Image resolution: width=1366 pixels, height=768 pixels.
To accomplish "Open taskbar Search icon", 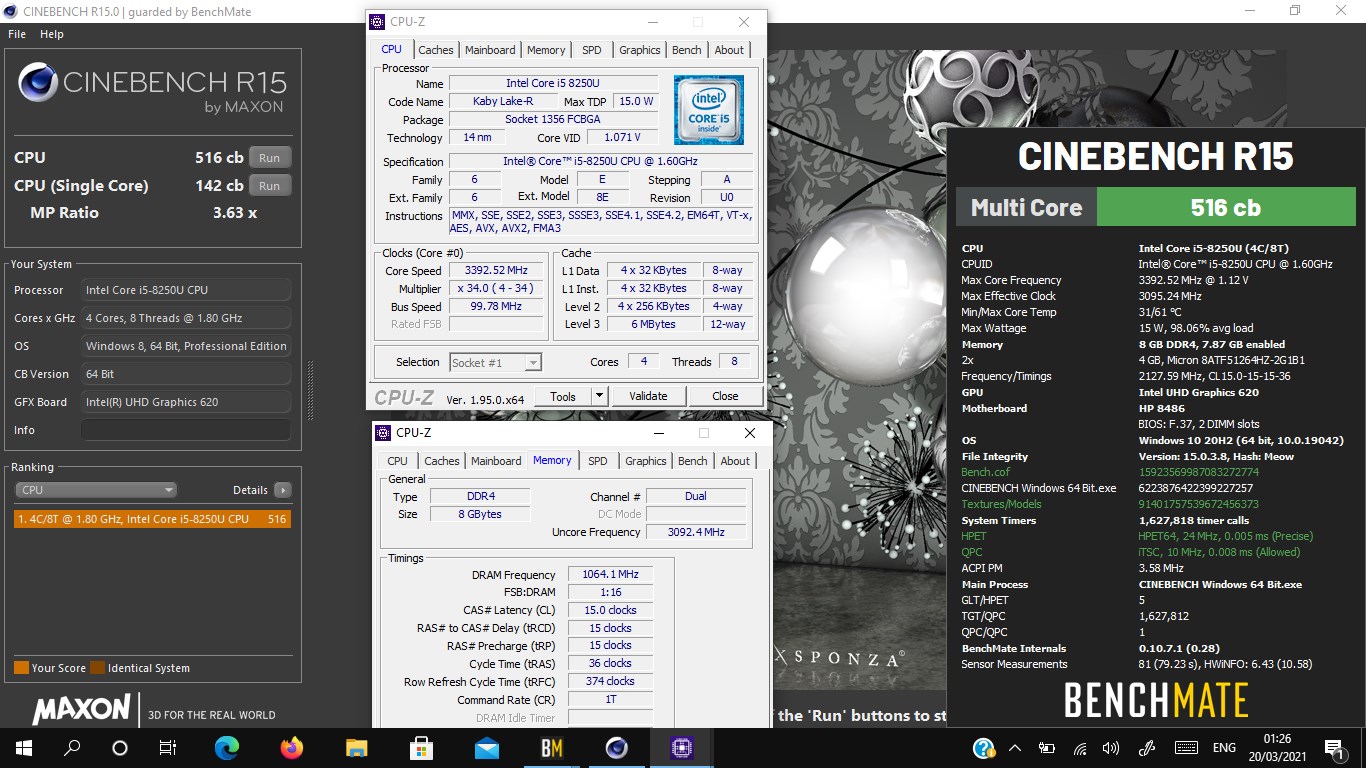I will pyautogui.click(x=72, y=747).
